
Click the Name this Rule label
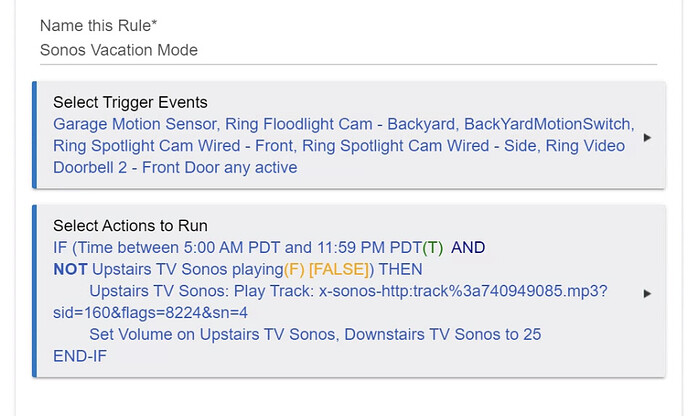point(96,26)
